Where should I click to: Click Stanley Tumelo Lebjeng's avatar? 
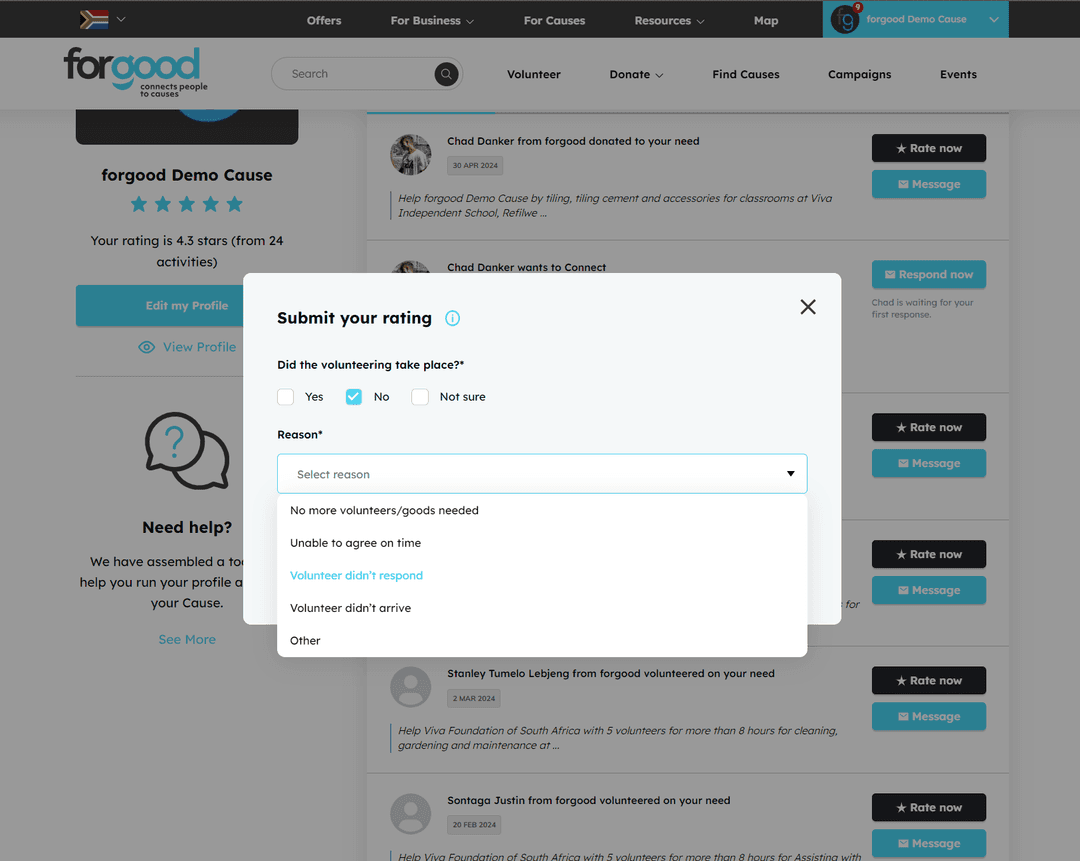coord(410,687)
